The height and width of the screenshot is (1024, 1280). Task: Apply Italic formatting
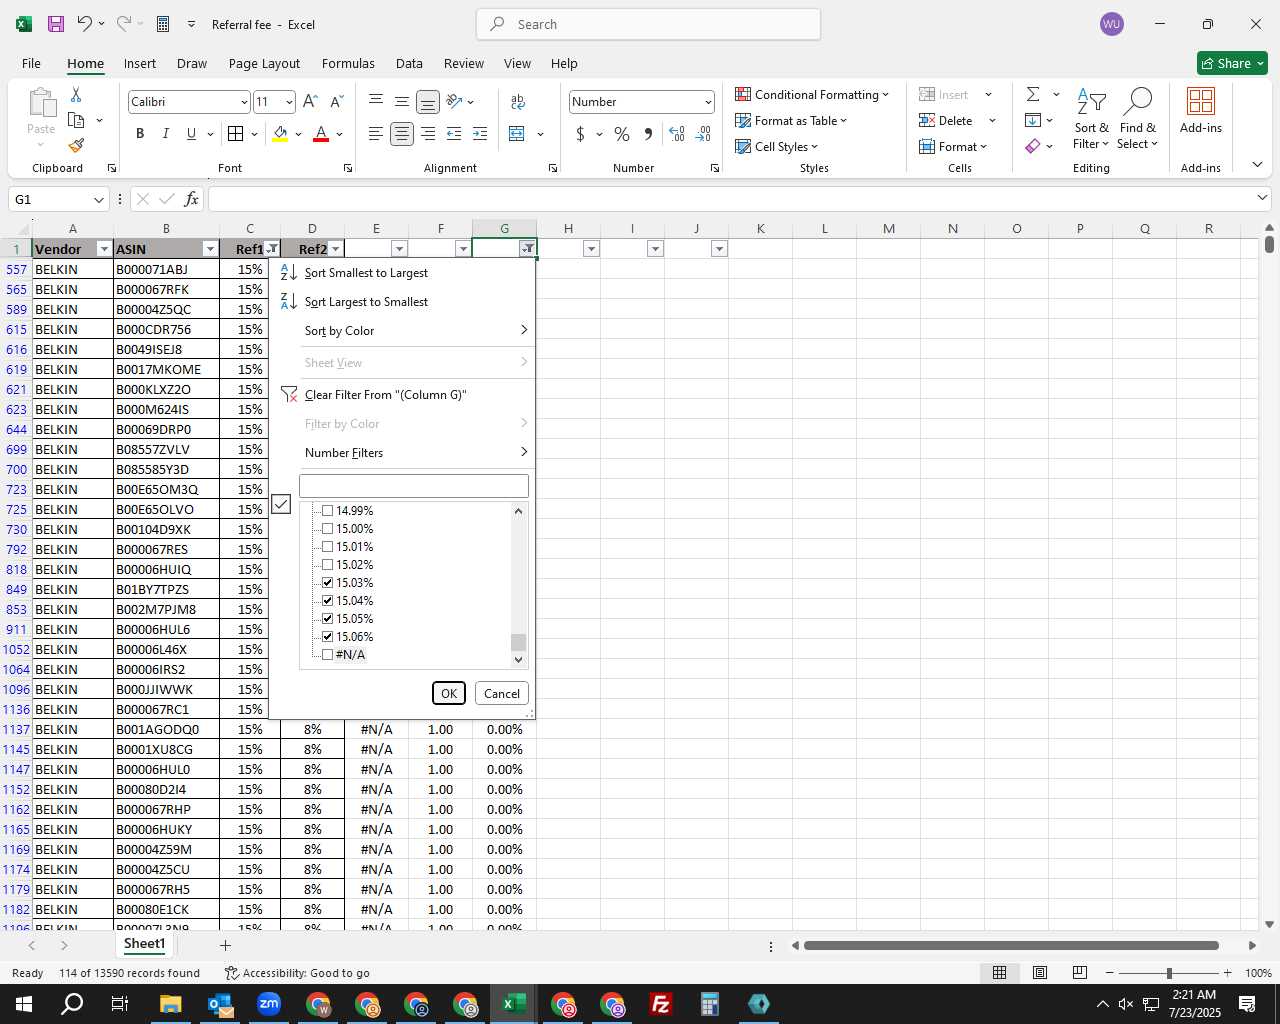(165, 134)
